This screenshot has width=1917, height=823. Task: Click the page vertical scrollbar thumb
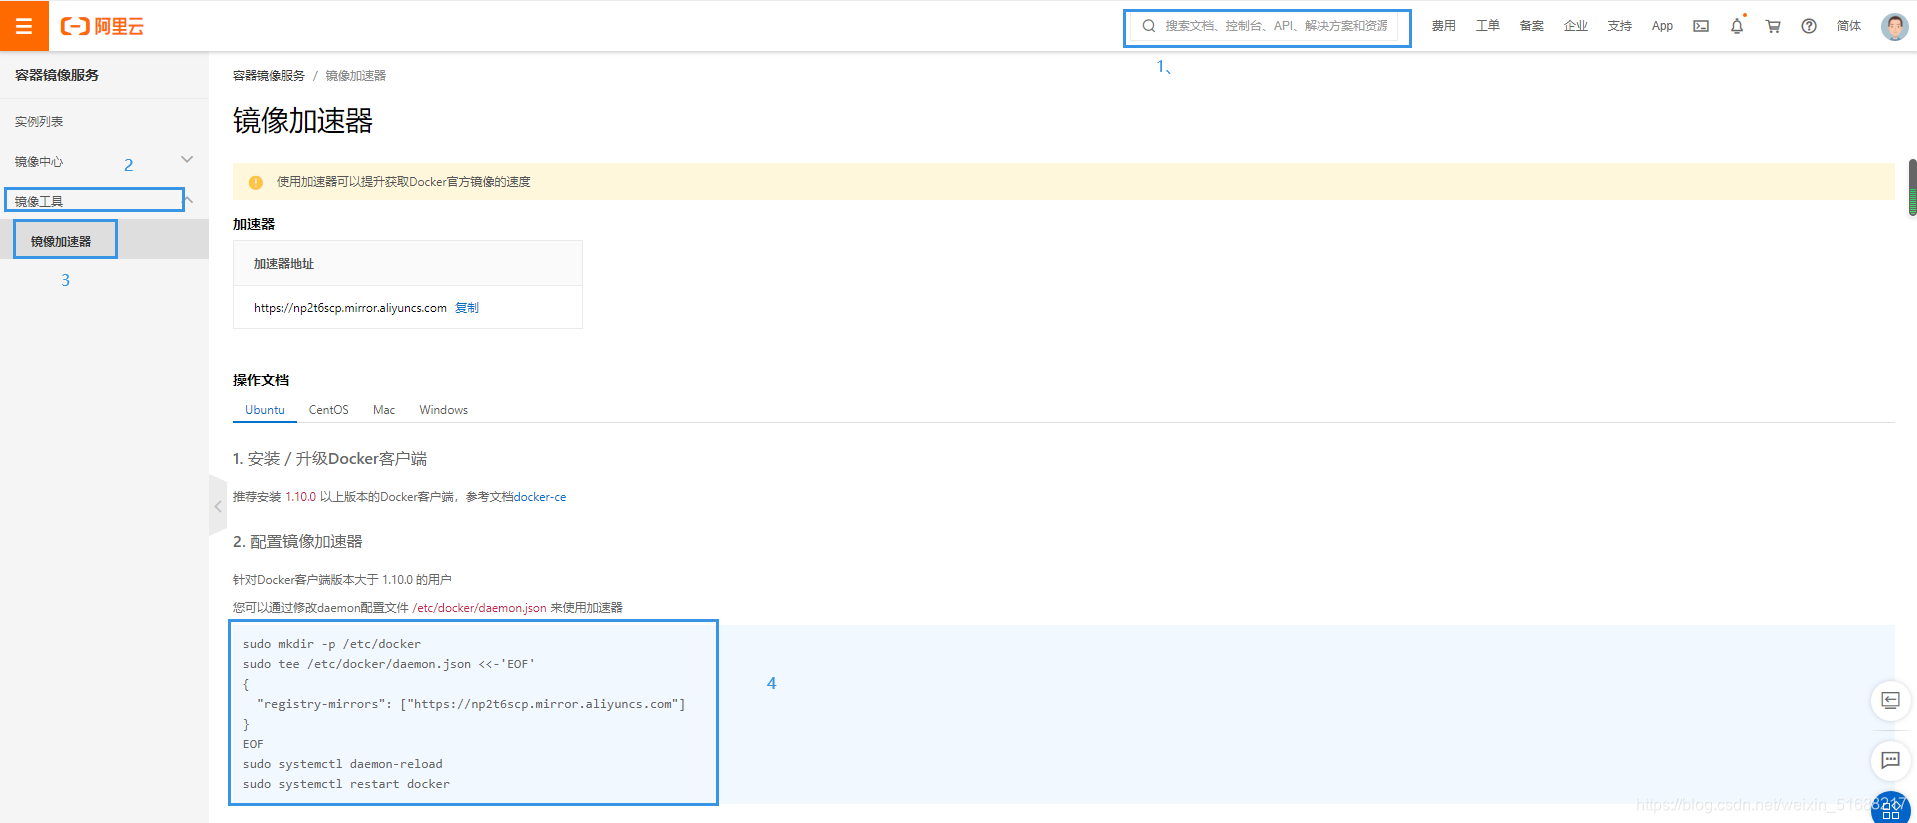(x=1912, y=187)
